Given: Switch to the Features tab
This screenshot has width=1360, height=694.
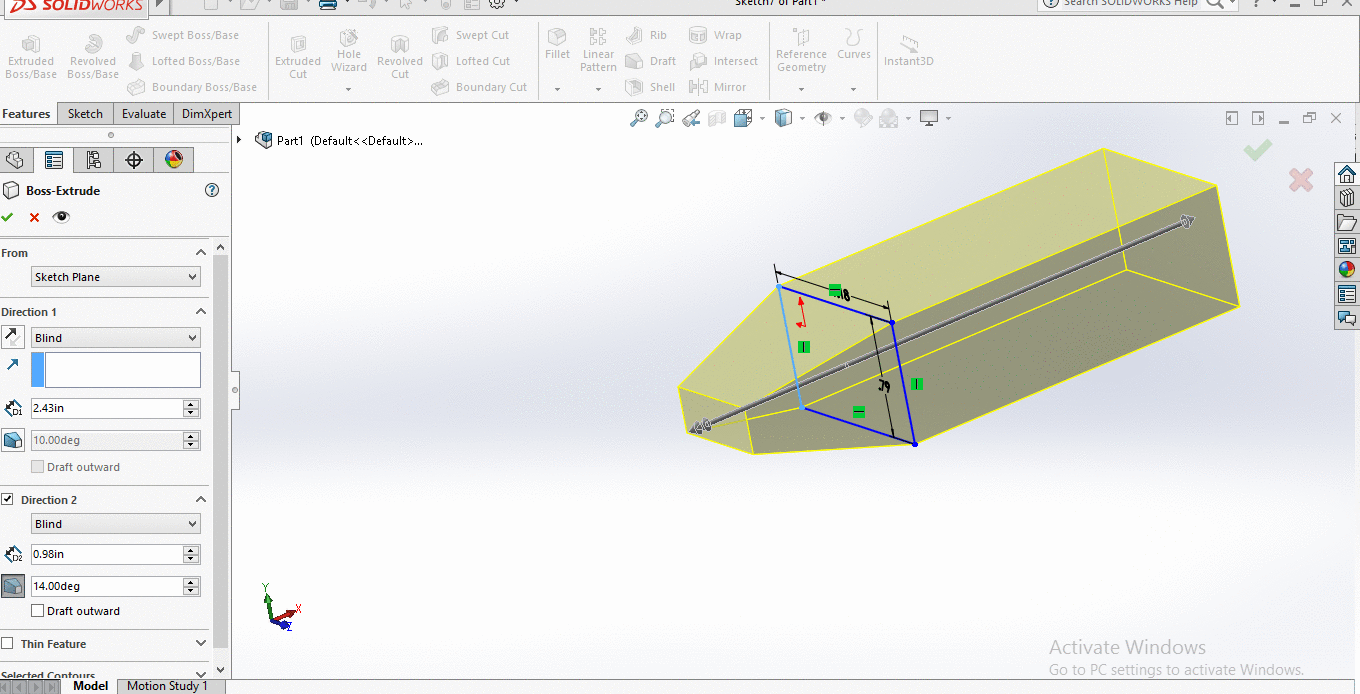Looking at the screenshot, I should click(x=27, y=114).
